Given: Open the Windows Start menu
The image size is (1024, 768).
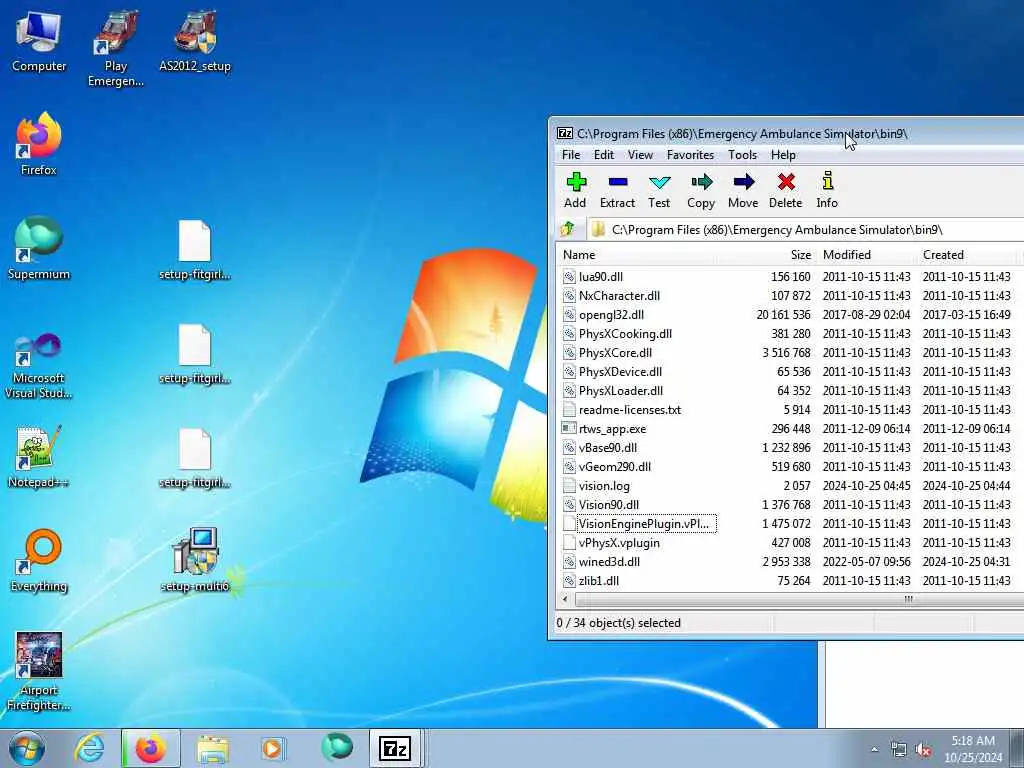Looking at the screenshot, I should (26, 748).
